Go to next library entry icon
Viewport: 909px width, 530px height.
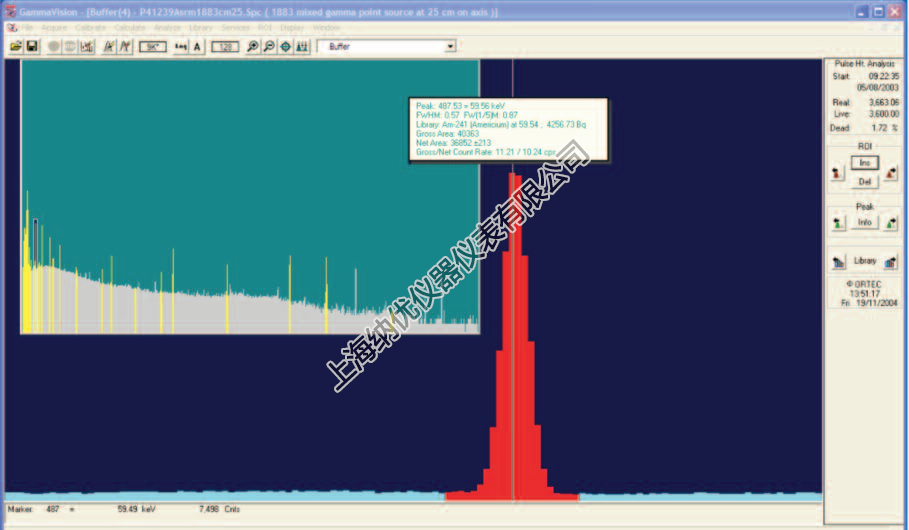890,262
